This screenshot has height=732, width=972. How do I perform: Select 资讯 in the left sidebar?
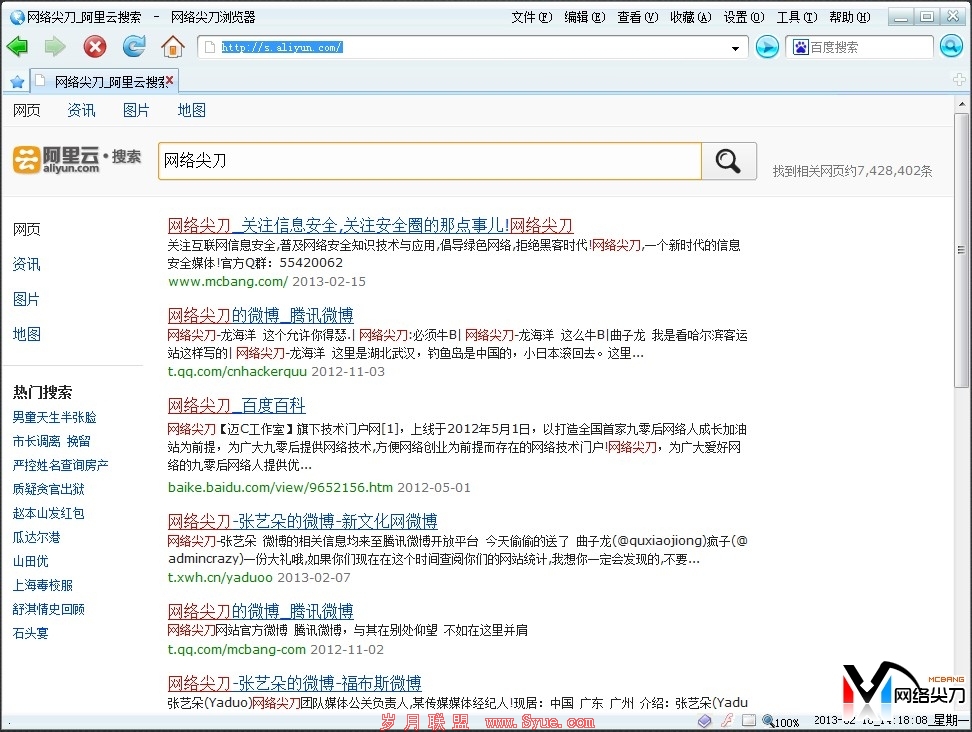[27, 265]
